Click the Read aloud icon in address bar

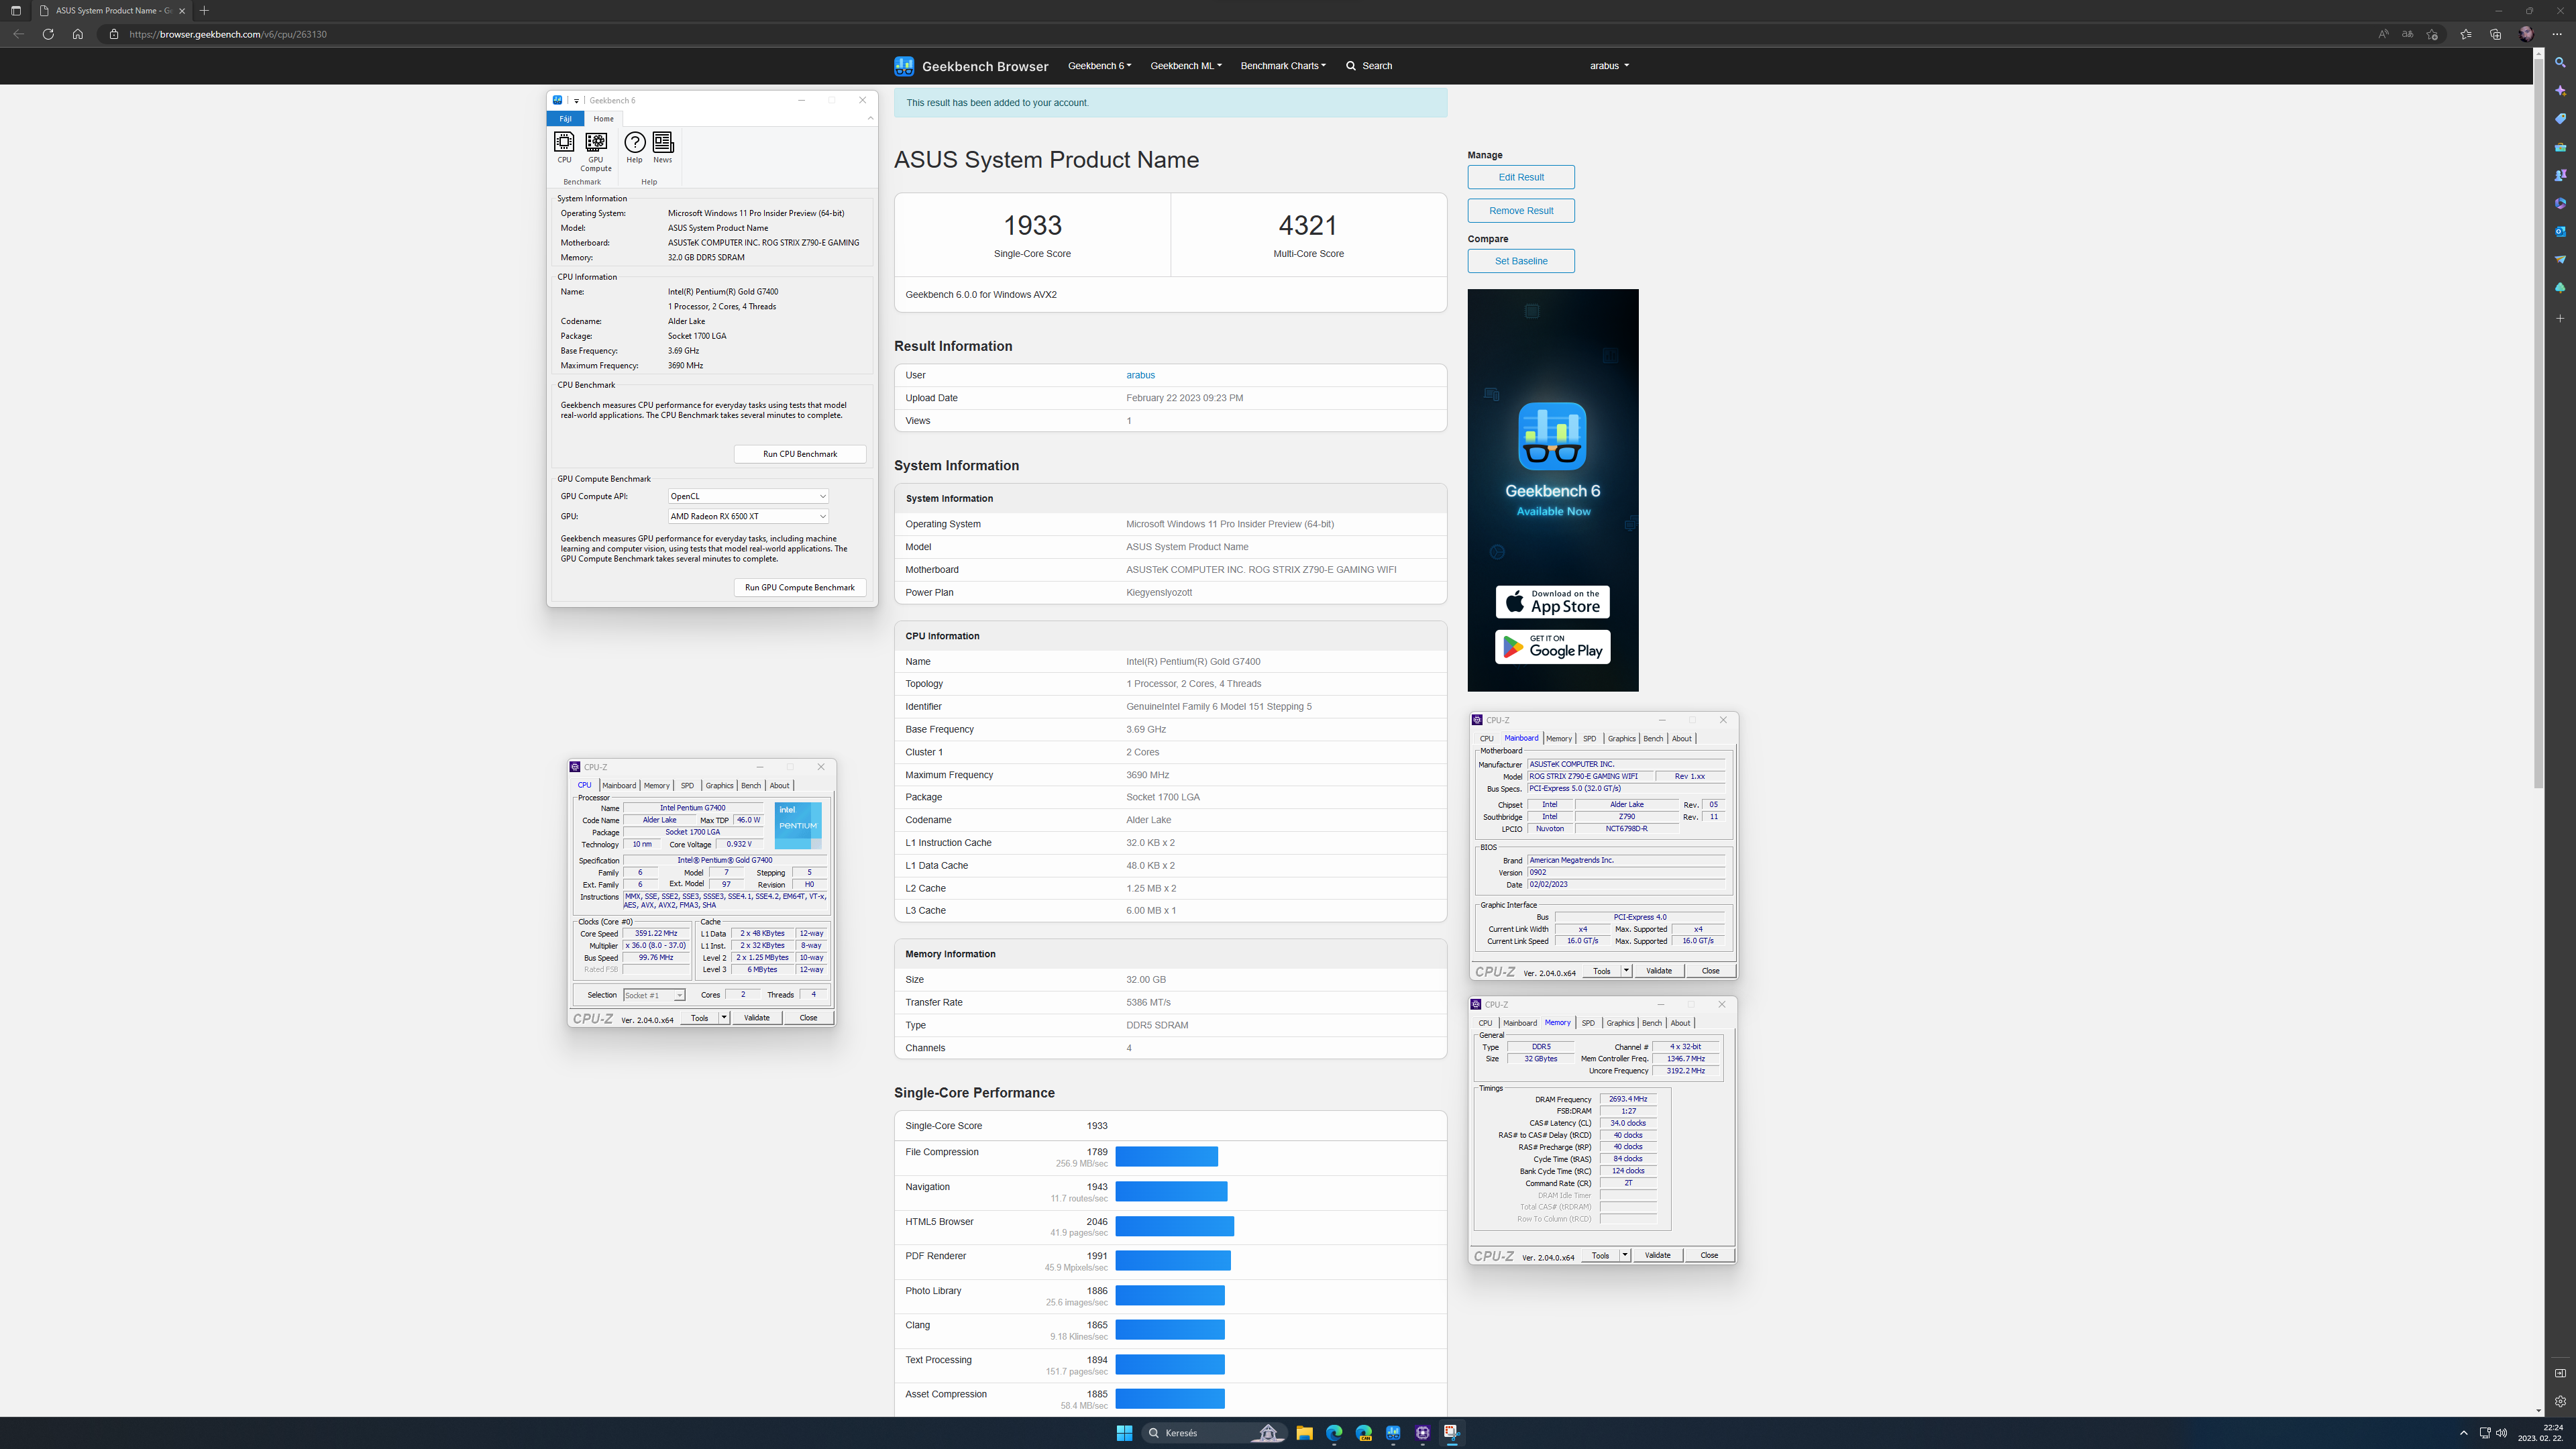[x=2383, y=34]
